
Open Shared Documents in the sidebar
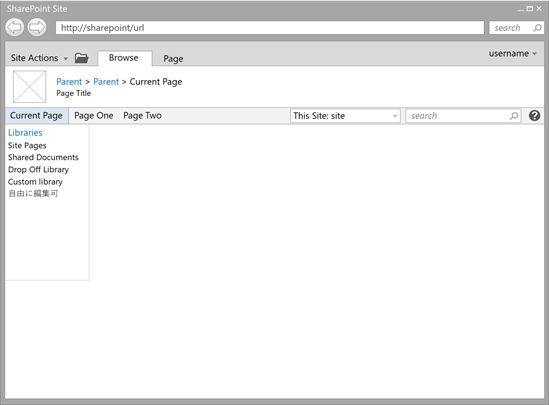coord(43,157)
